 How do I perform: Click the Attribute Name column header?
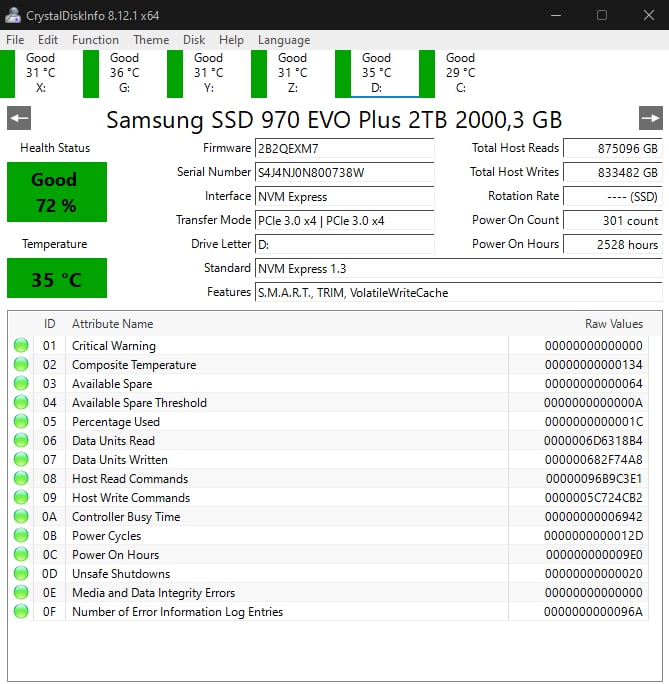pyautogui.click(x=113, y=324)
